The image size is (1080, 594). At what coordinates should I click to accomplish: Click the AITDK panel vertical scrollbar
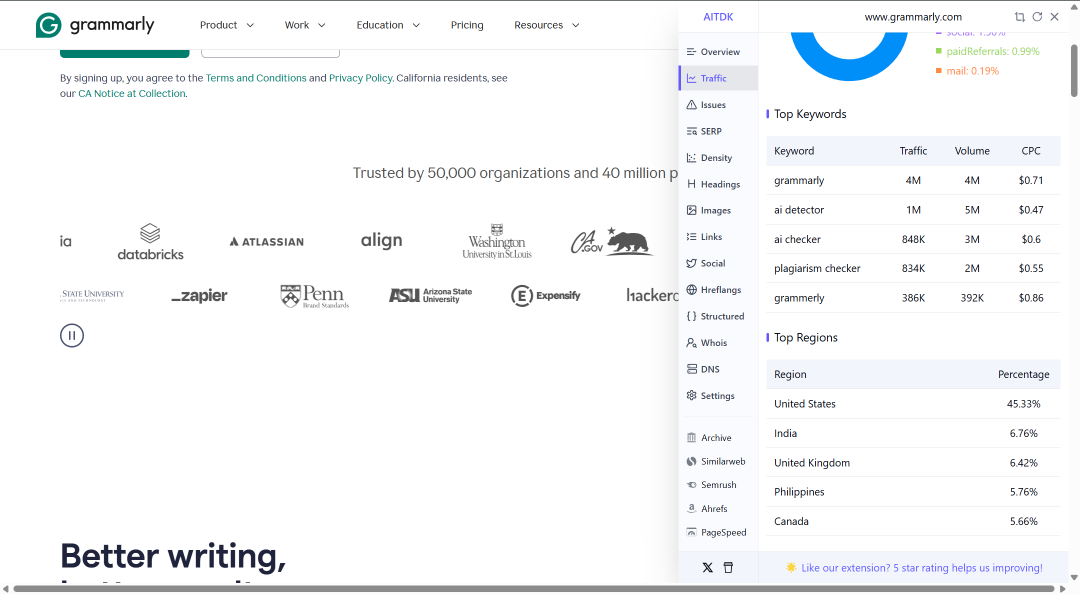[1074, 70]
